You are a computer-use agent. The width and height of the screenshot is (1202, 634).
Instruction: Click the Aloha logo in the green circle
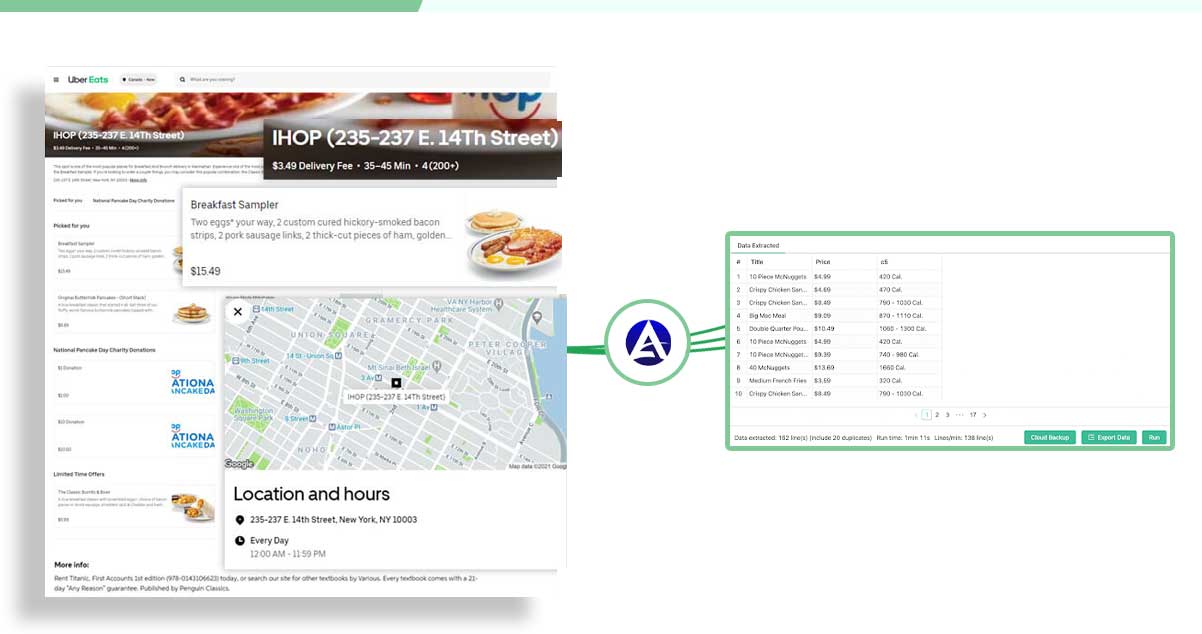tap(648, 344)
